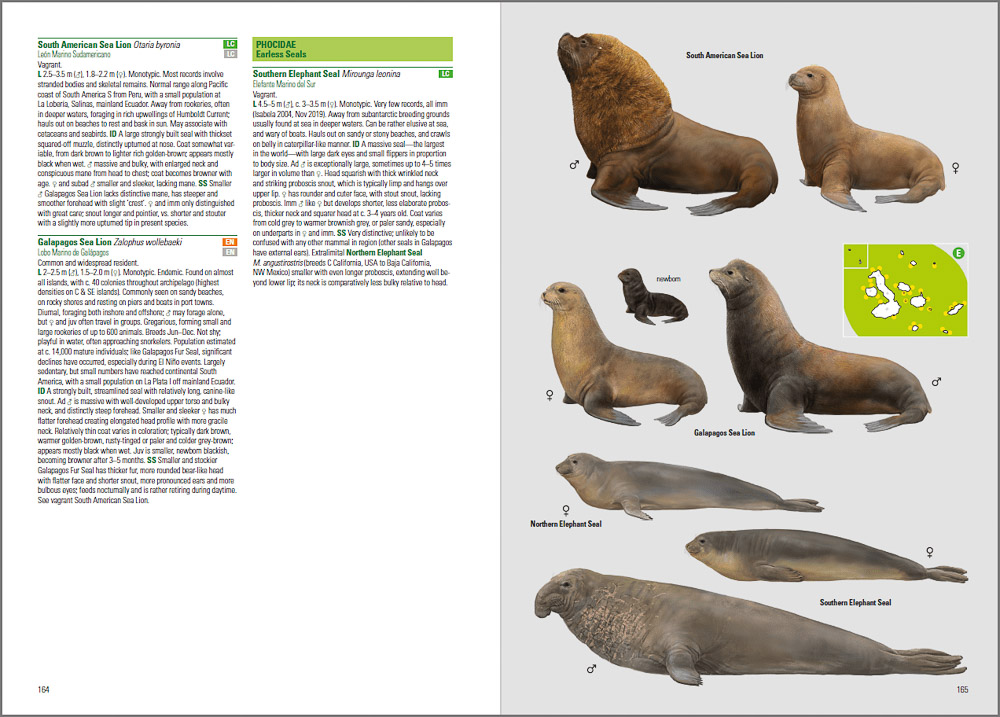
Task: Click the bold Northern Elephant Seal text reference
Action: click(x=384, y=253)
